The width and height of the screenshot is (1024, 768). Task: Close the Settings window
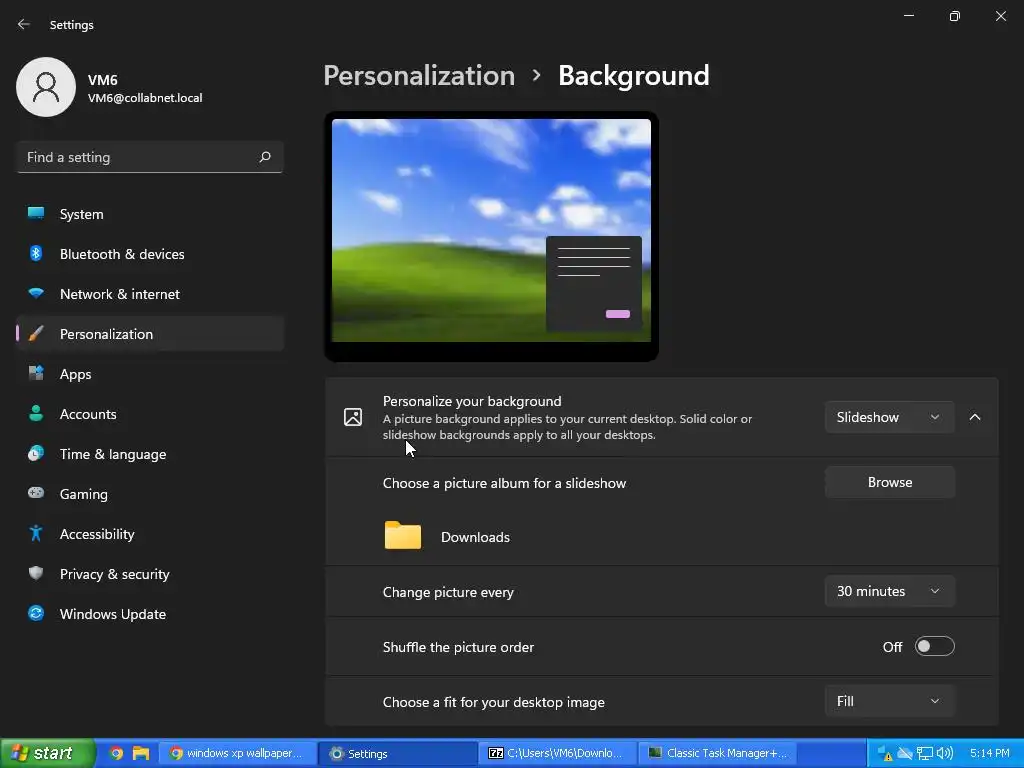[1000, 16]
